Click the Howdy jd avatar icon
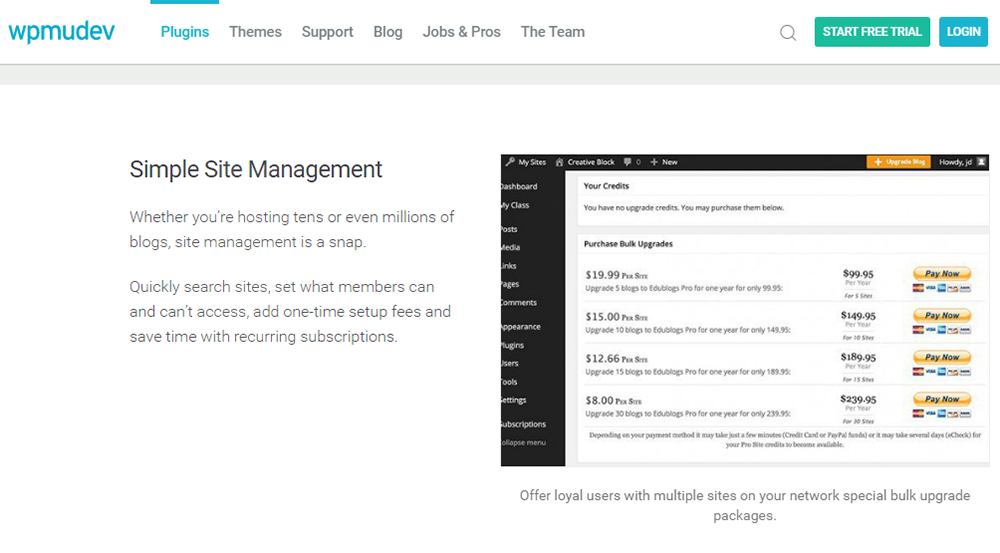Viewport: 1000px width, 553px height. 982,162
